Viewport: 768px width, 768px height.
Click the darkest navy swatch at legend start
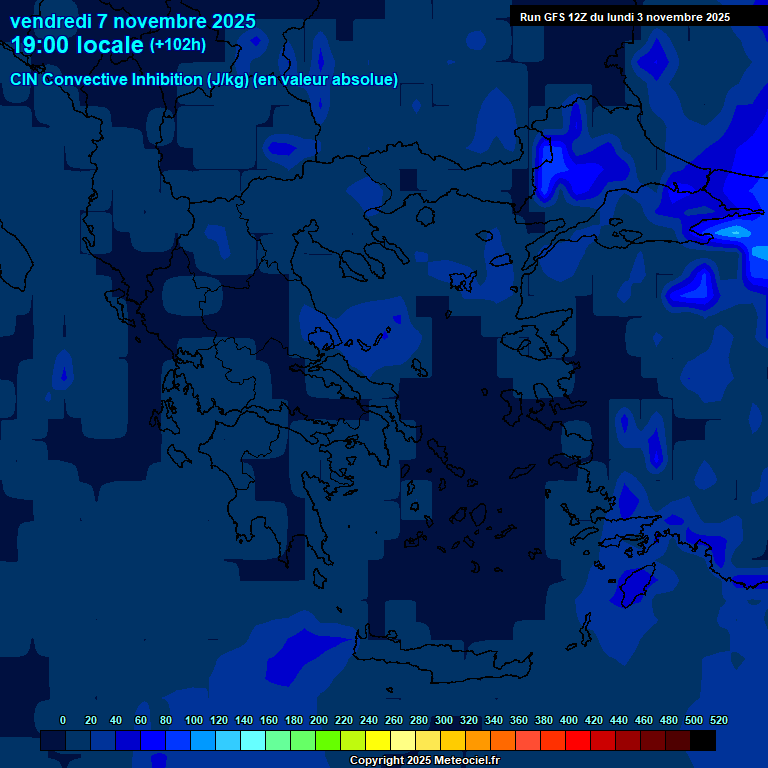53,741
